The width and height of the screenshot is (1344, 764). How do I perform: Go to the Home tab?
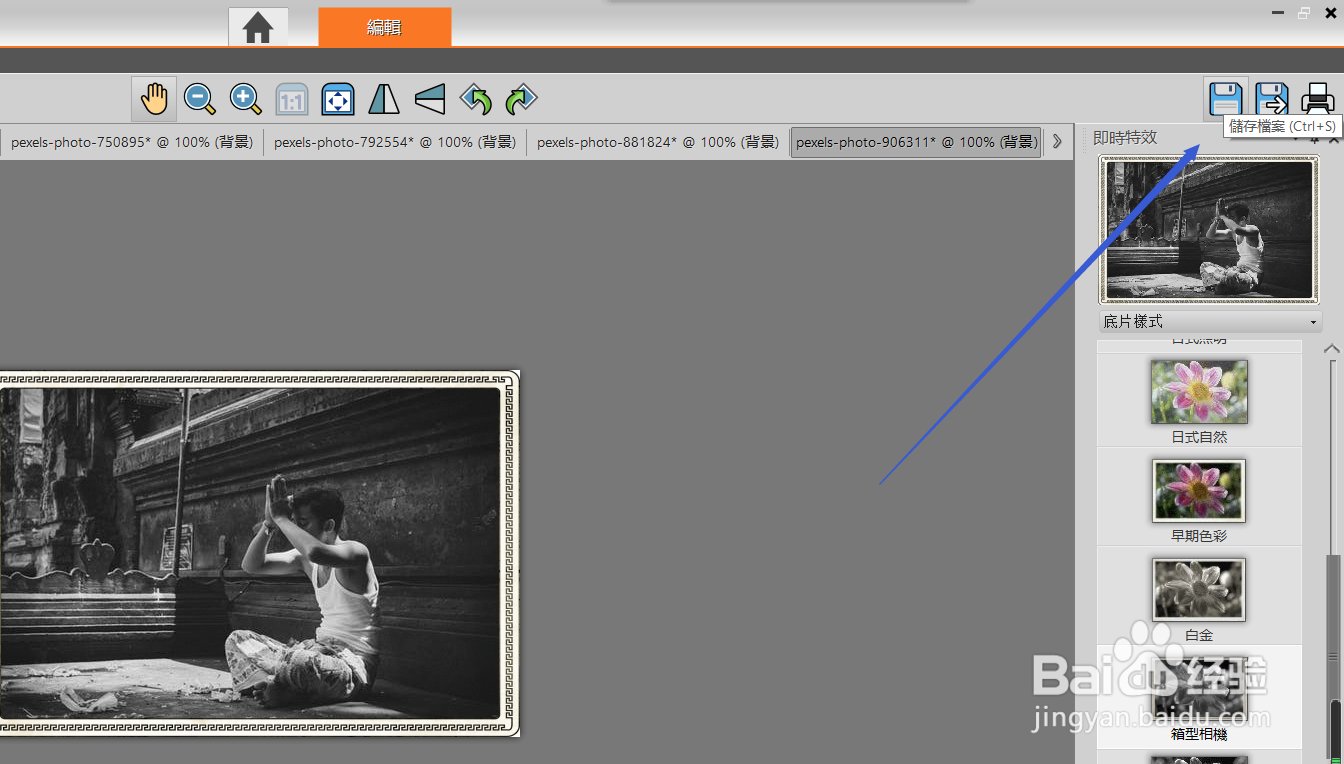coord(258,27)
